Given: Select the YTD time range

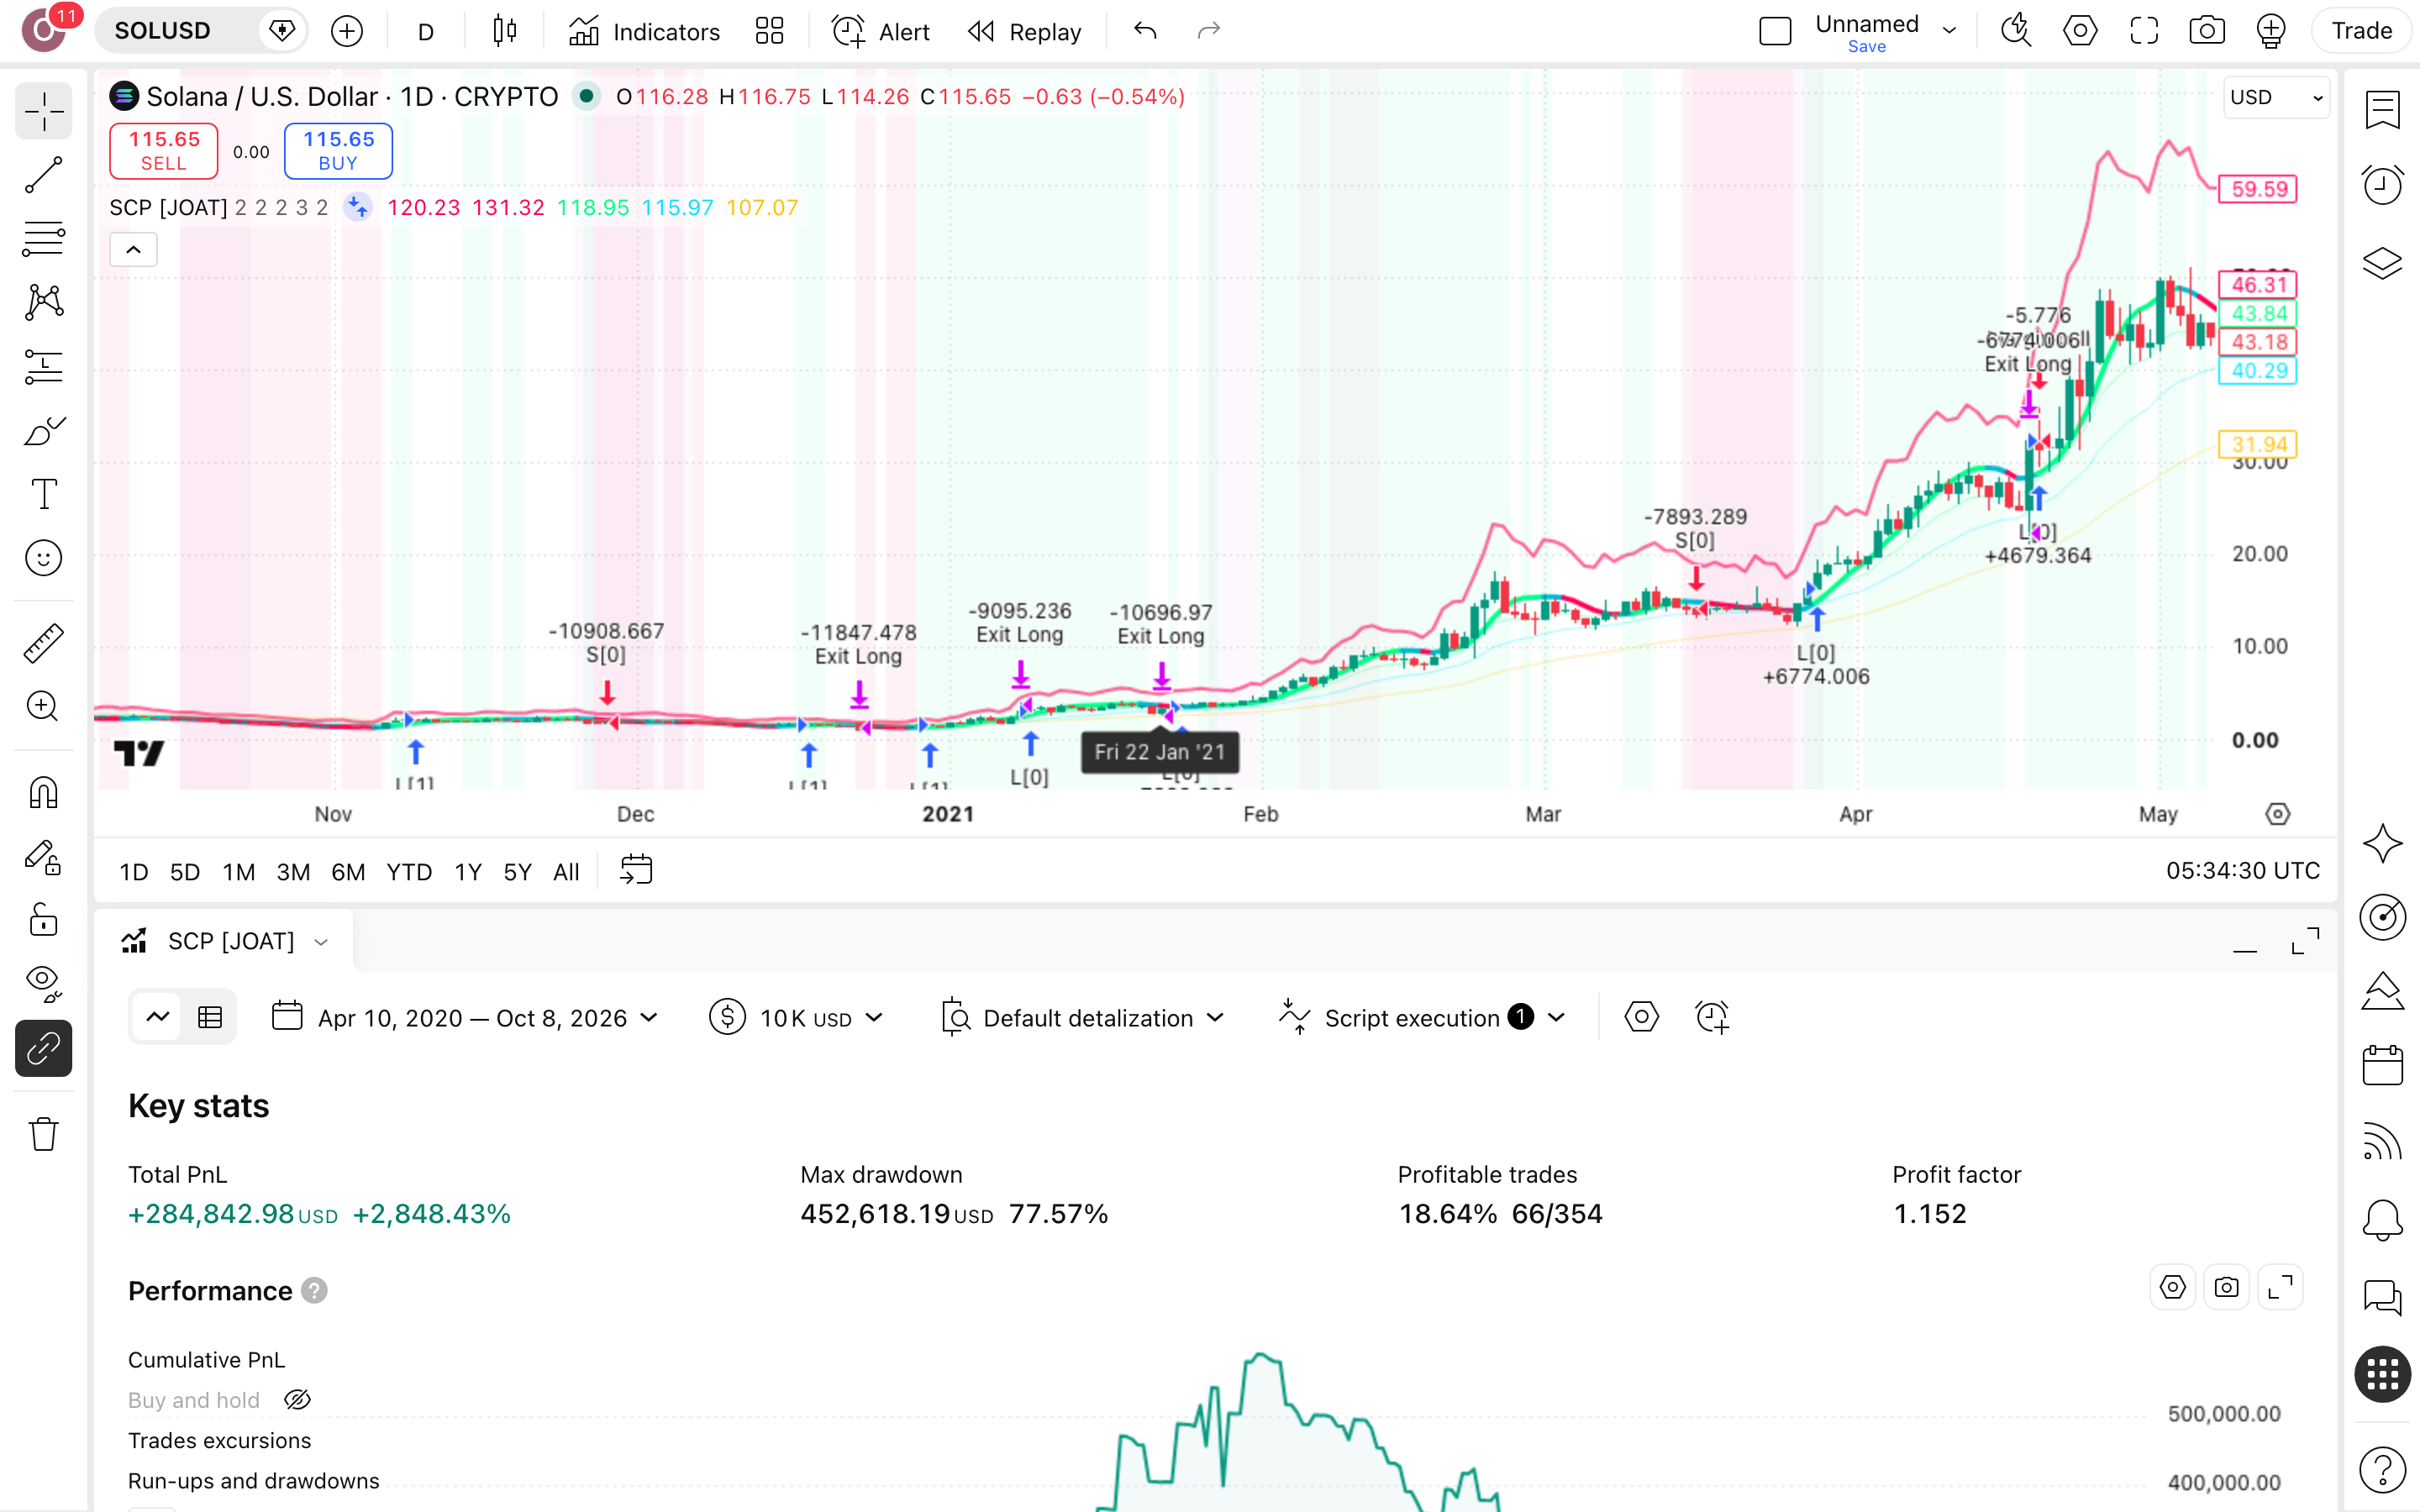Looking at the screenshot, I should click(x=409, y=872).
